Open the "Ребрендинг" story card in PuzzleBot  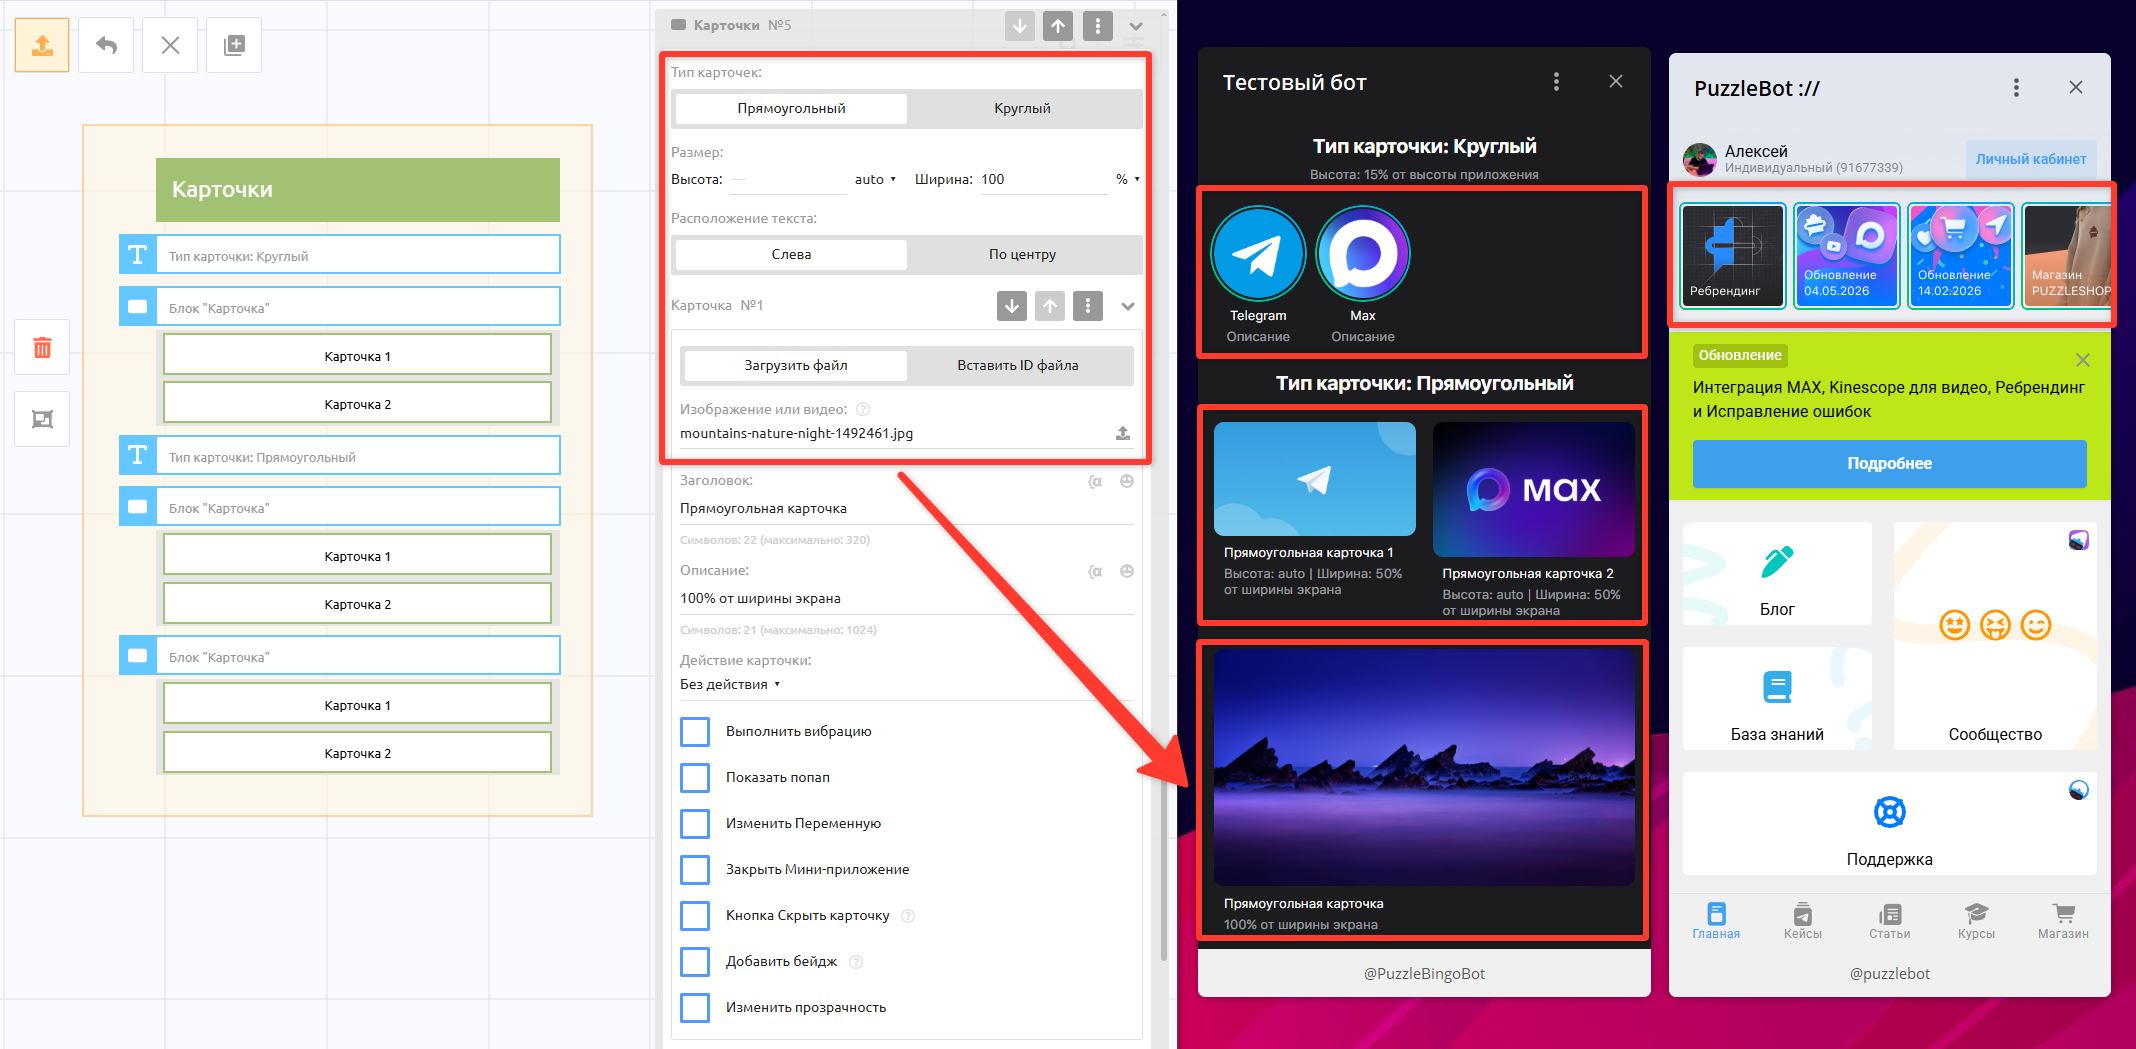point(1732,256)
